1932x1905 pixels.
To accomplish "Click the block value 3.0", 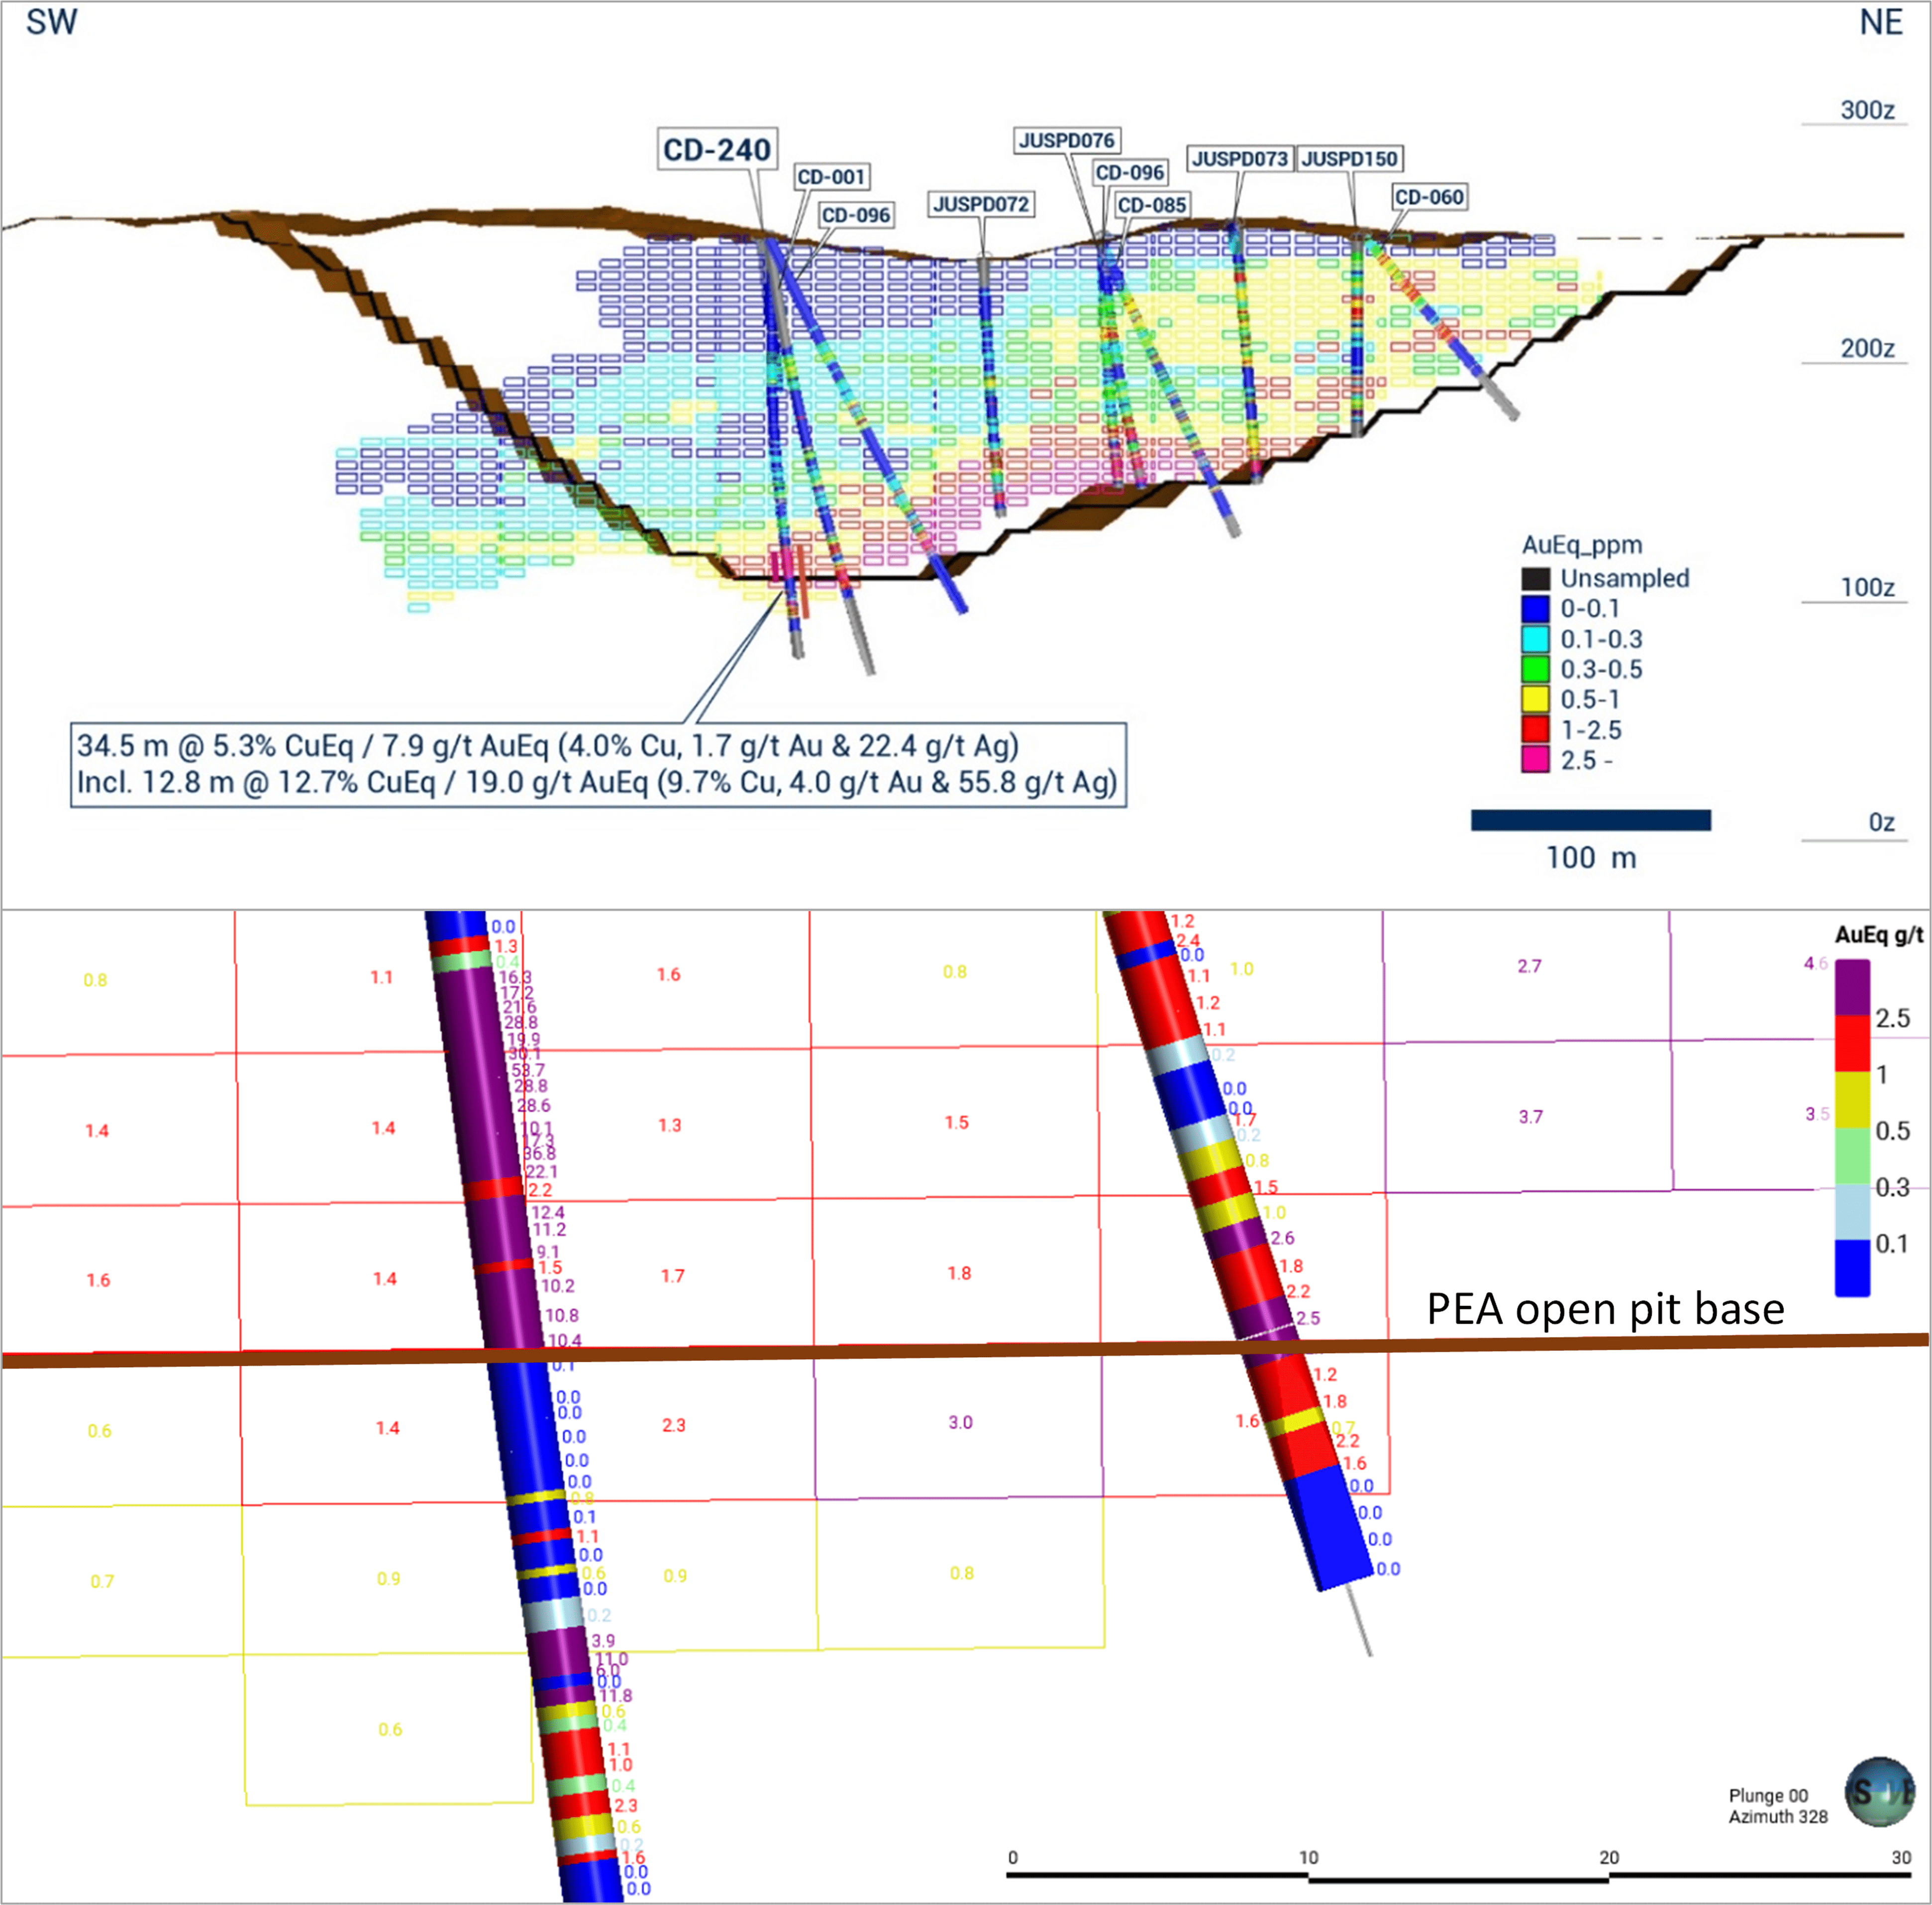I will tap(960, 1422).
